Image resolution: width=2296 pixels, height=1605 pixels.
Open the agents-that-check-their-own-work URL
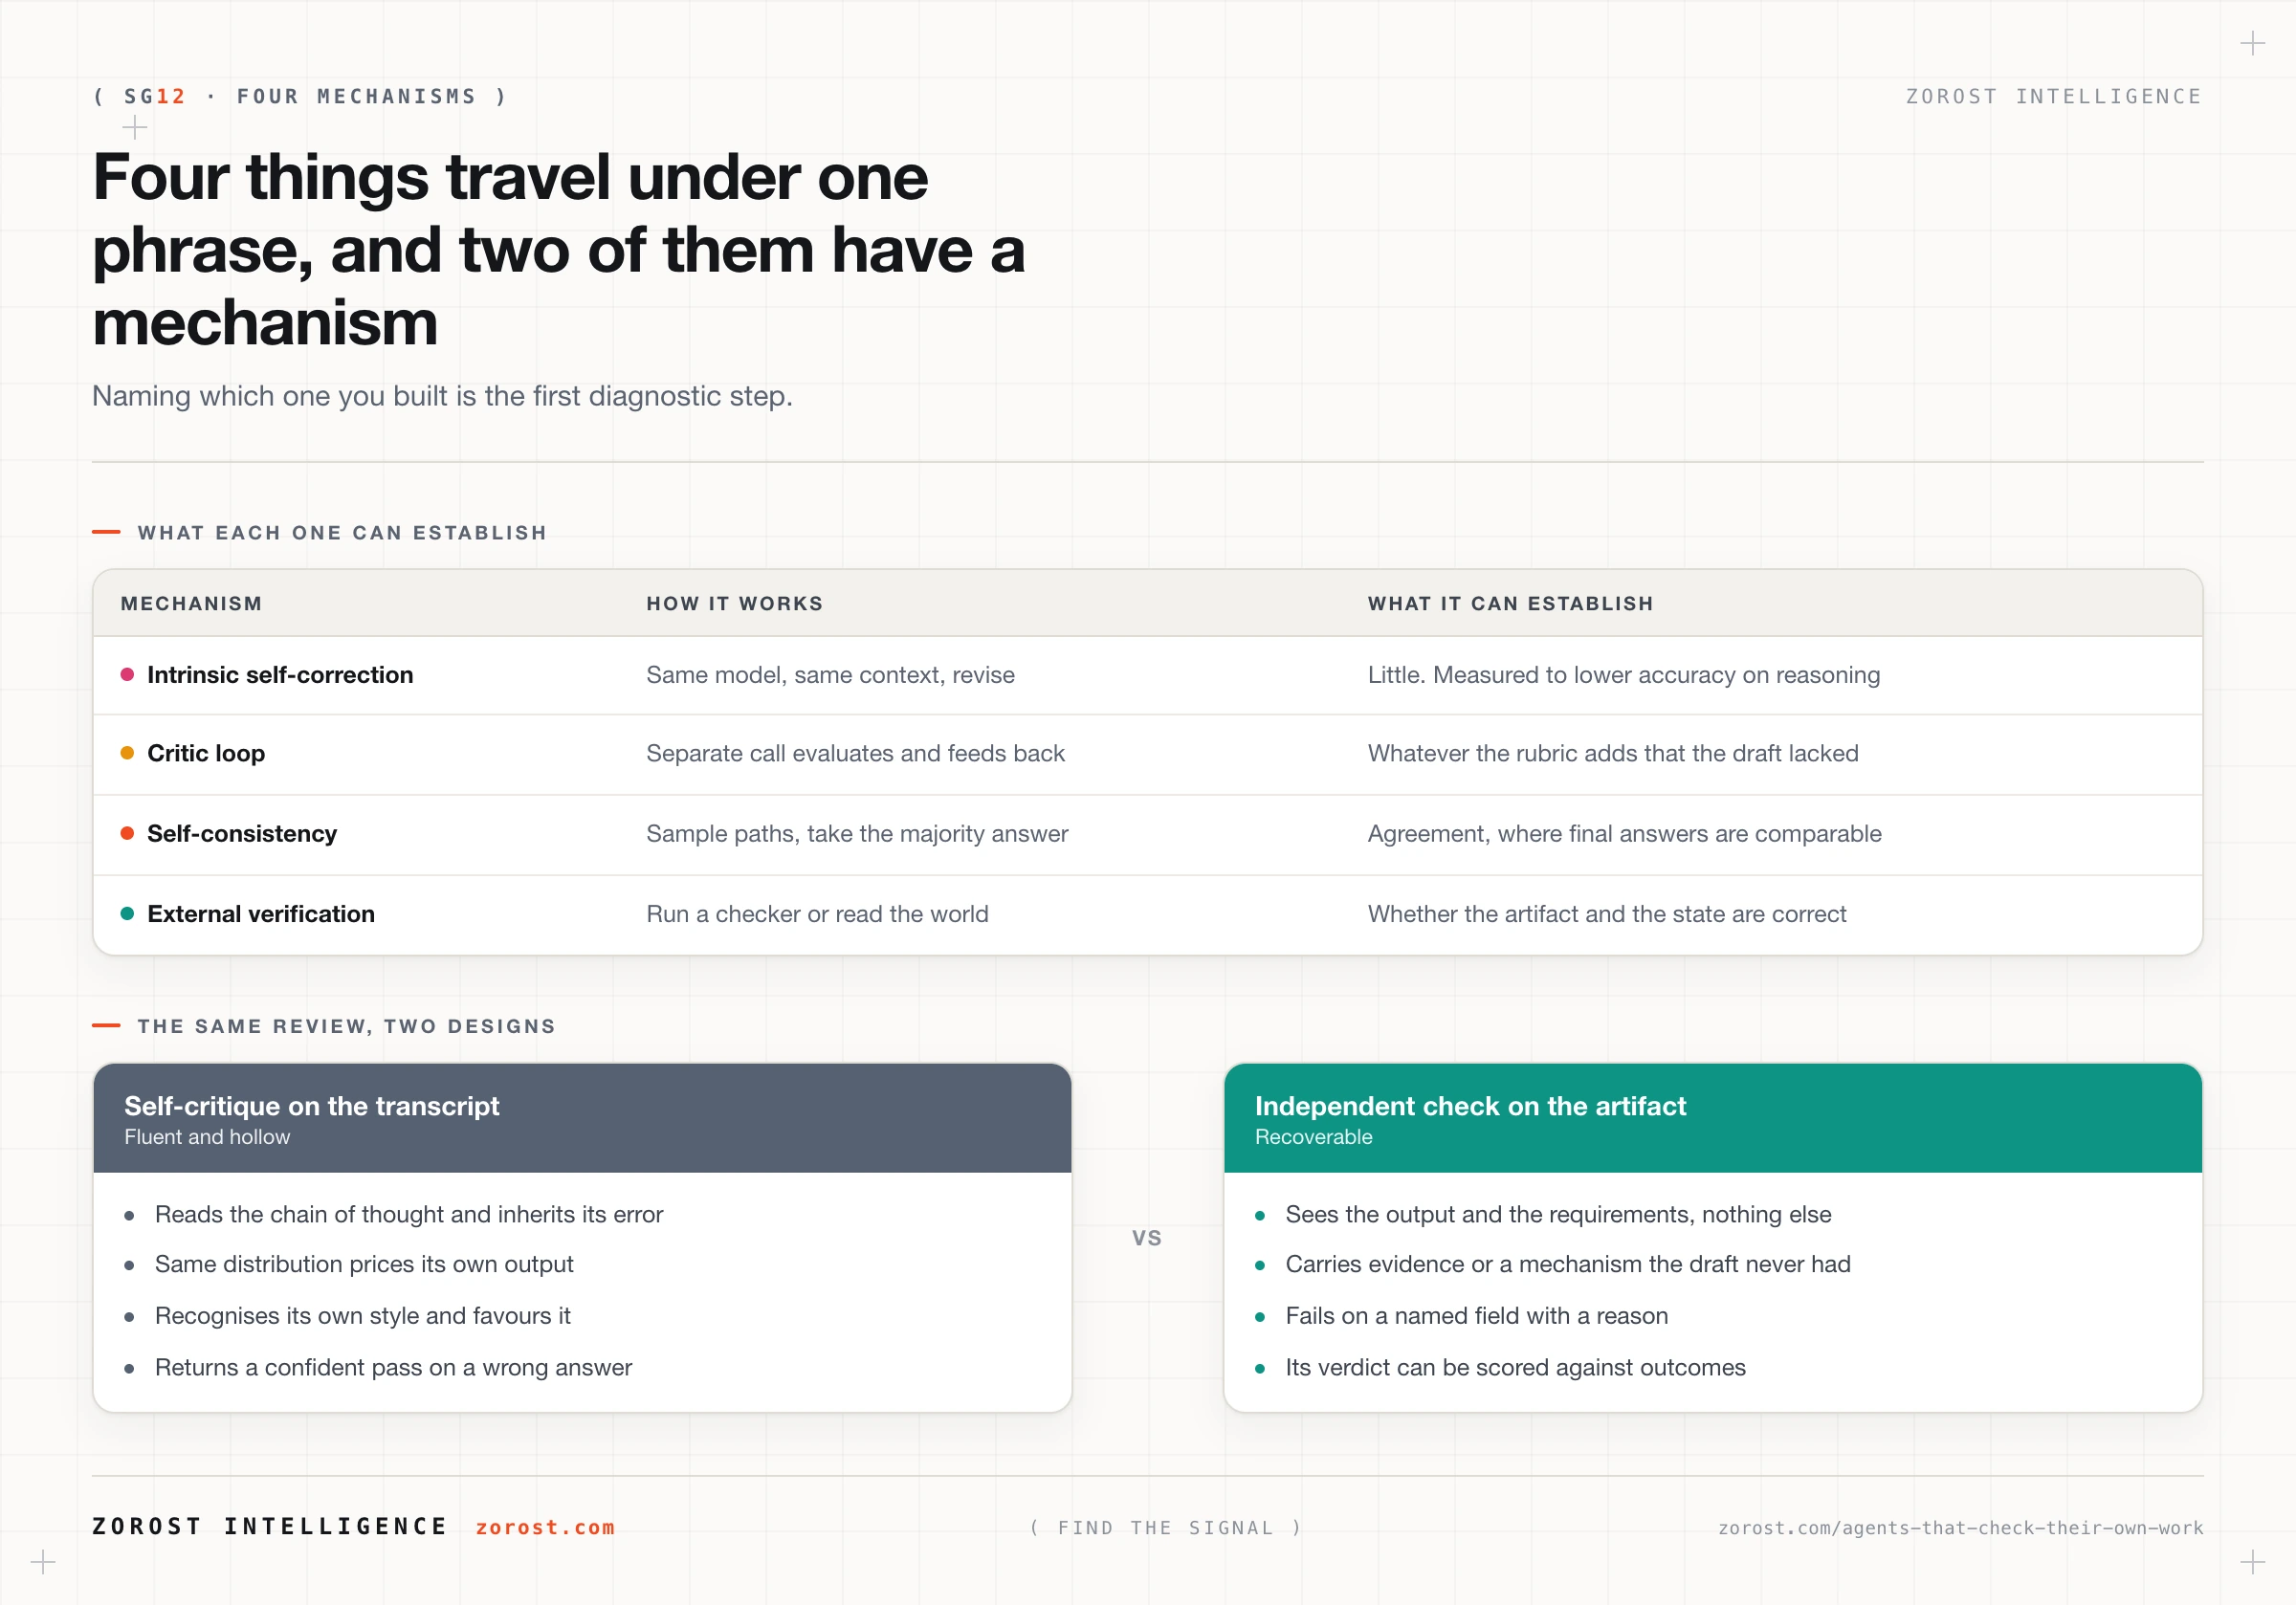(x=1960, y=1528)
